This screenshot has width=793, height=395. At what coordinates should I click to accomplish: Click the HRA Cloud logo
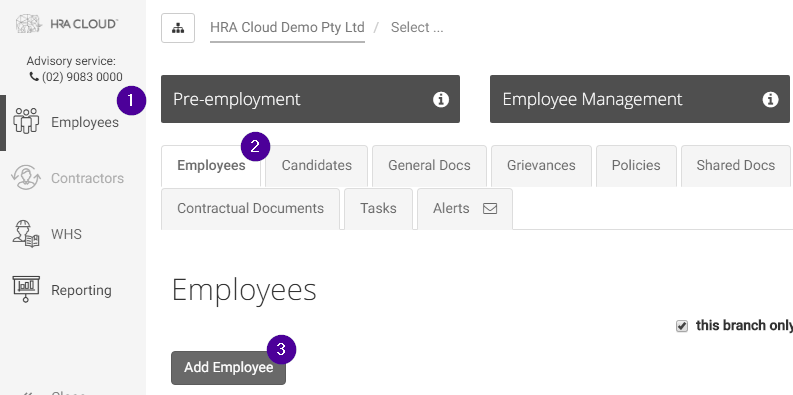[67, 24]
